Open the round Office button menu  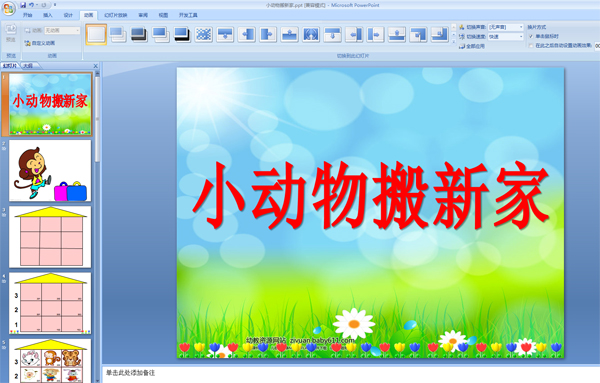click(x=8, y=8)
